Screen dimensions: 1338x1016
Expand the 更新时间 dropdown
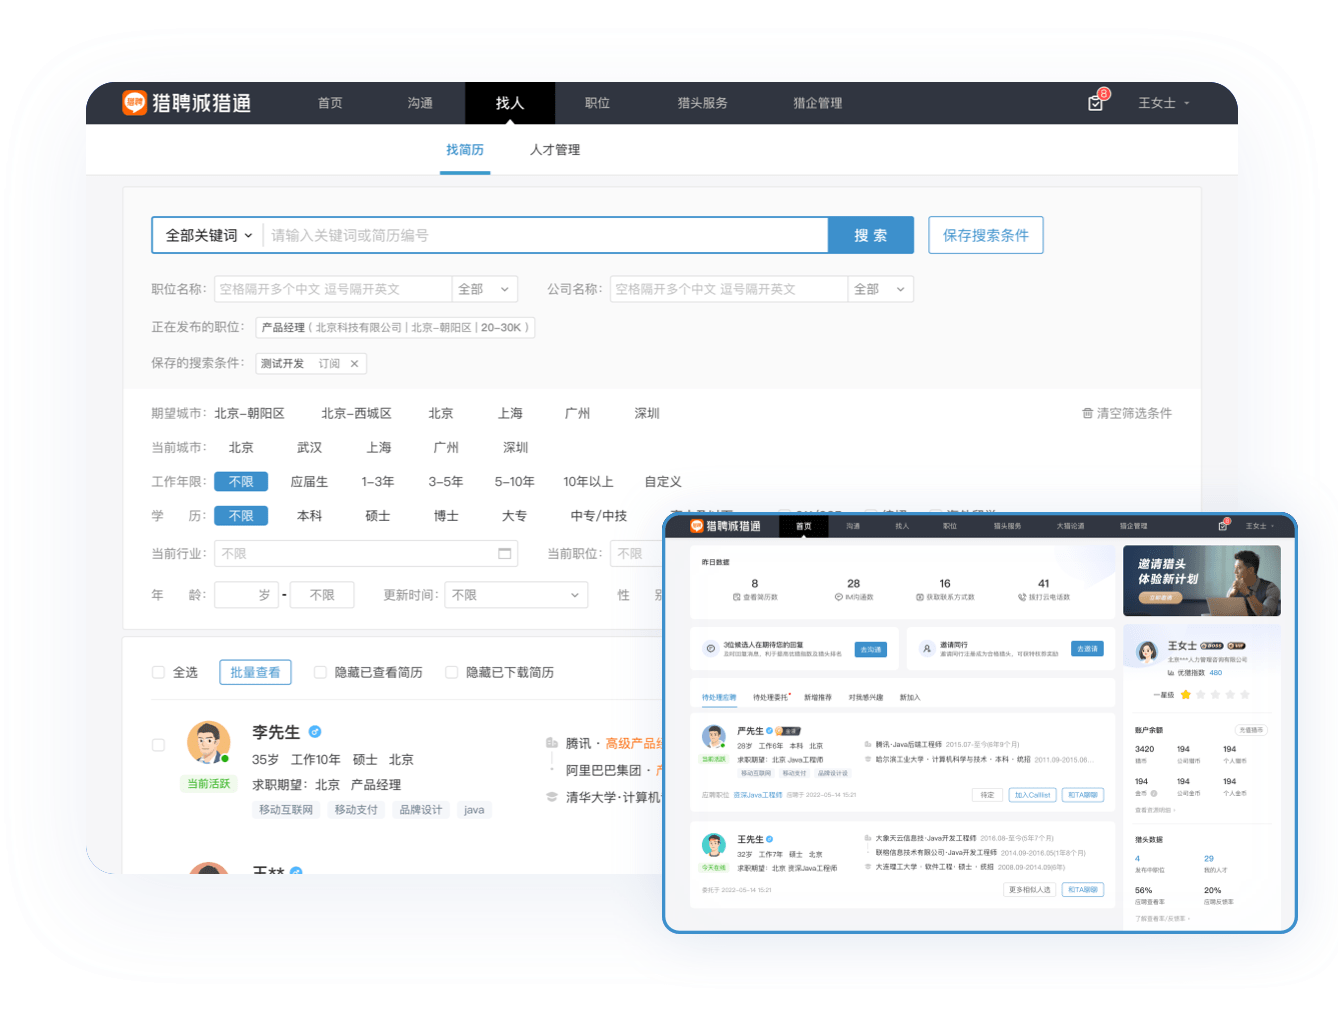pyautogui.click(x=515, y=595)
